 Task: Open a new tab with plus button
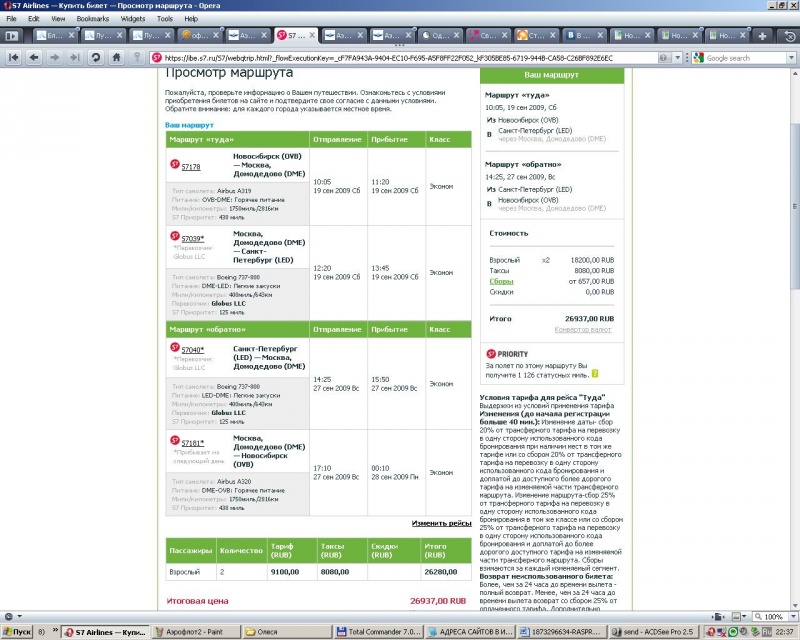pyautogui.click(x=762, y=36)
